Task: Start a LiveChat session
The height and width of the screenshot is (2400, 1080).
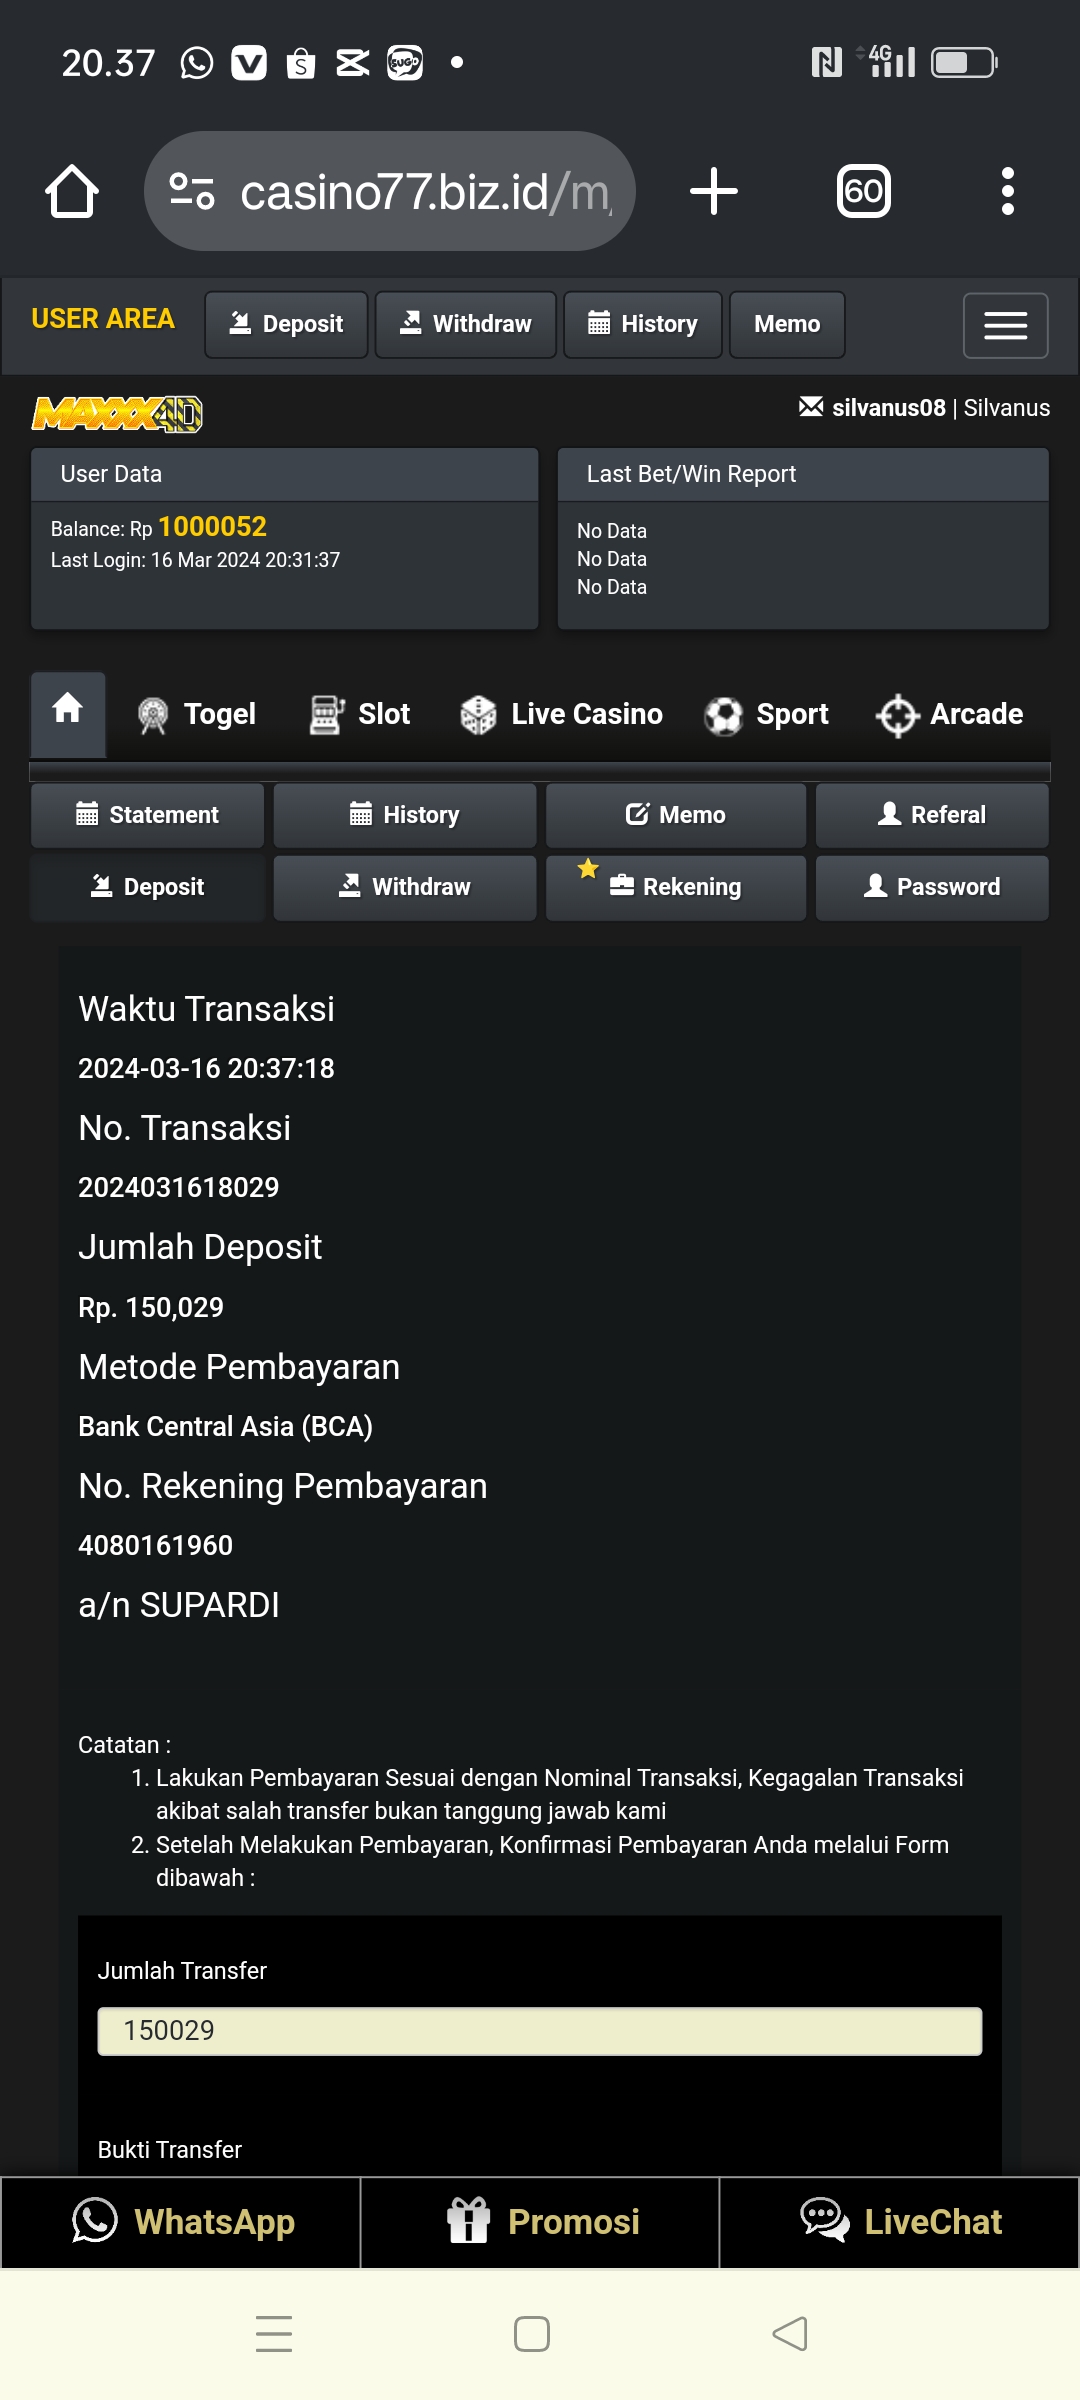Action: tap(900, 2222)
